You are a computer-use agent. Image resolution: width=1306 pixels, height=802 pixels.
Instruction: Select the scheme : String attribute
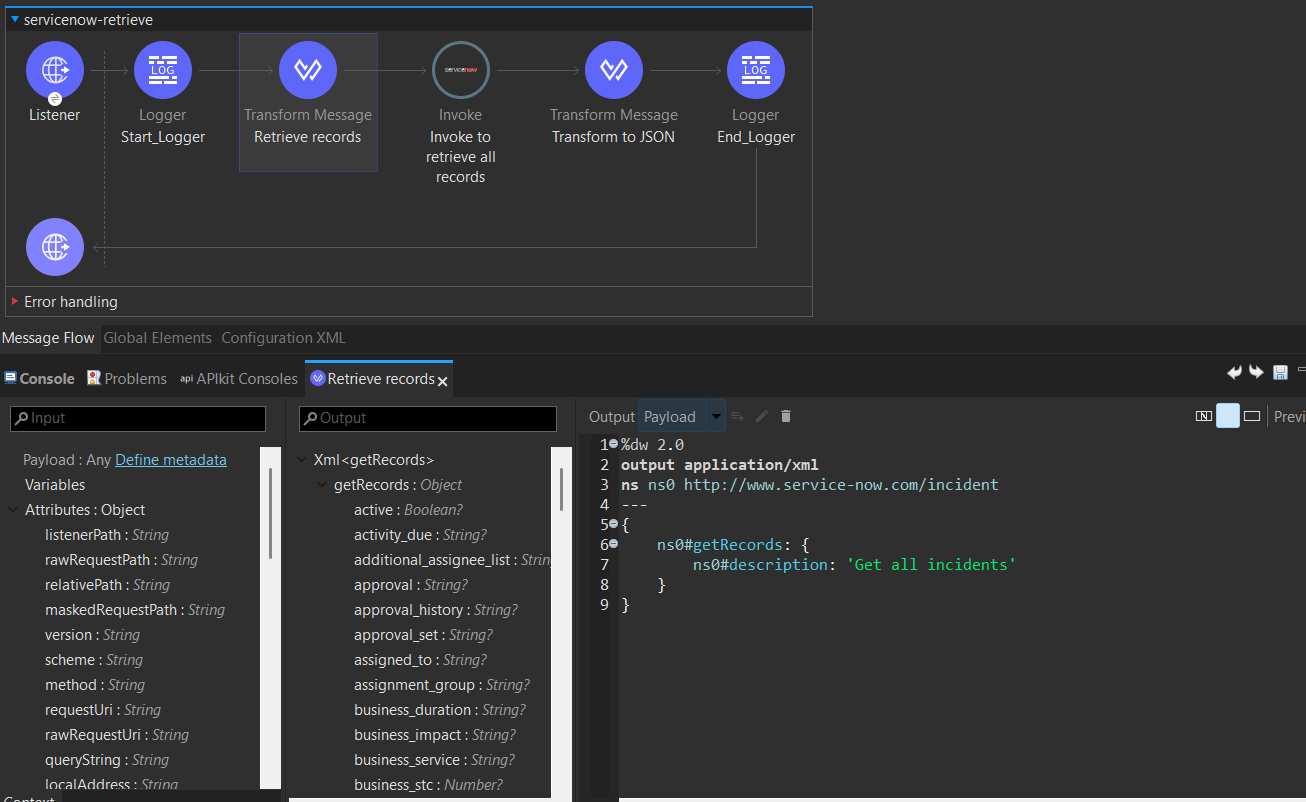[94, 660]
